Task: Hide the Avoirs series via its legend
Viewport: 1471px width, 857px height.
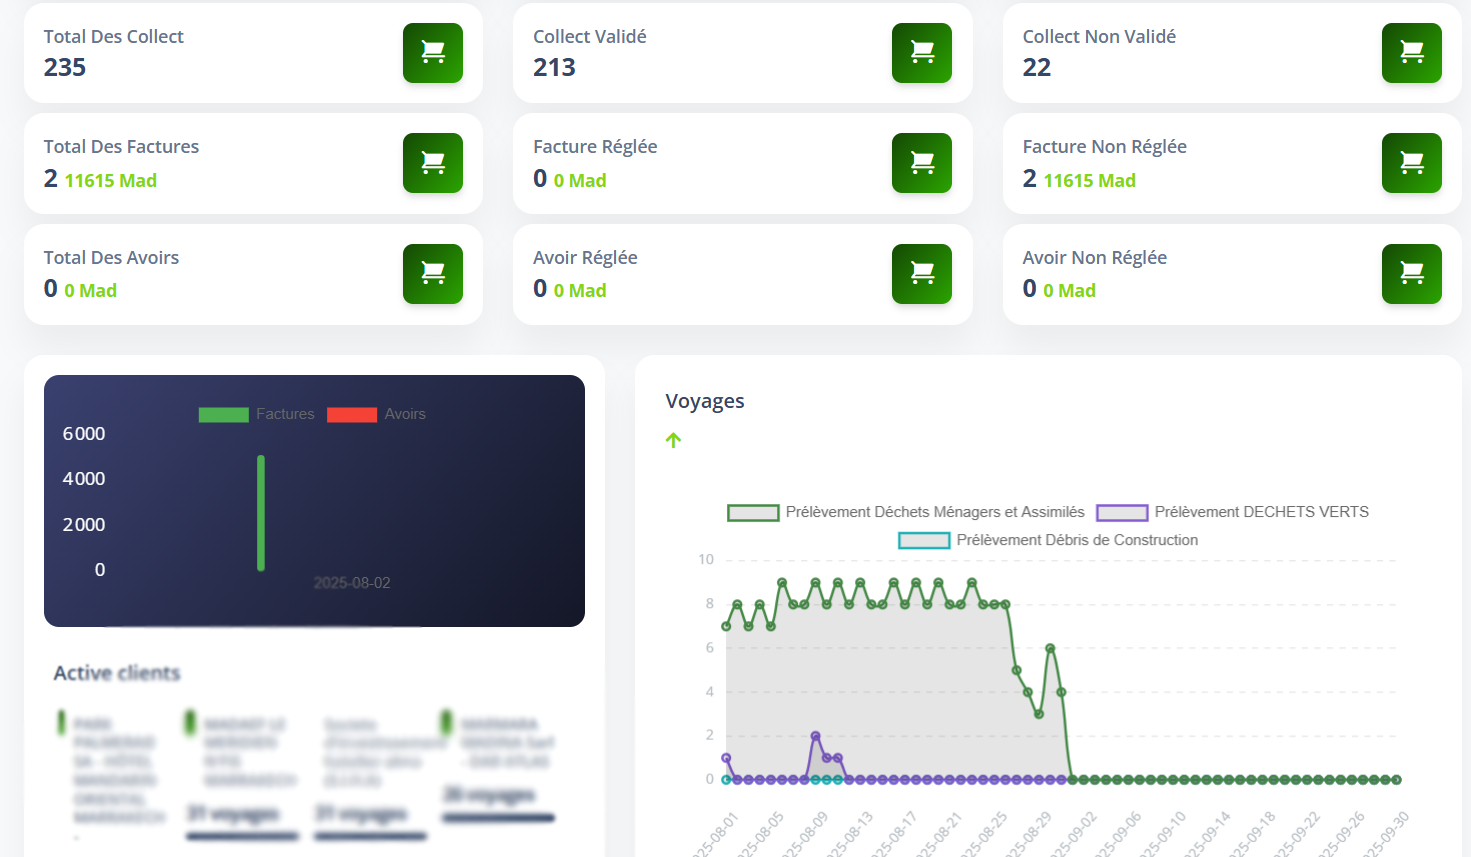Action: [x=404, y=414]
